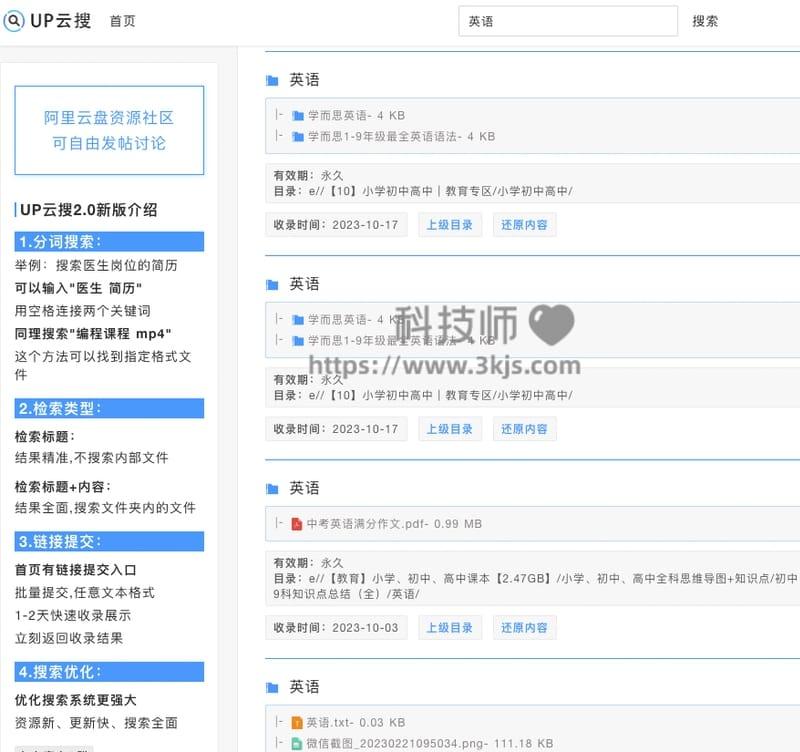The image size is (800, 752).
Task: Click 上级目录 in first result
Action: tap(449, 225)
